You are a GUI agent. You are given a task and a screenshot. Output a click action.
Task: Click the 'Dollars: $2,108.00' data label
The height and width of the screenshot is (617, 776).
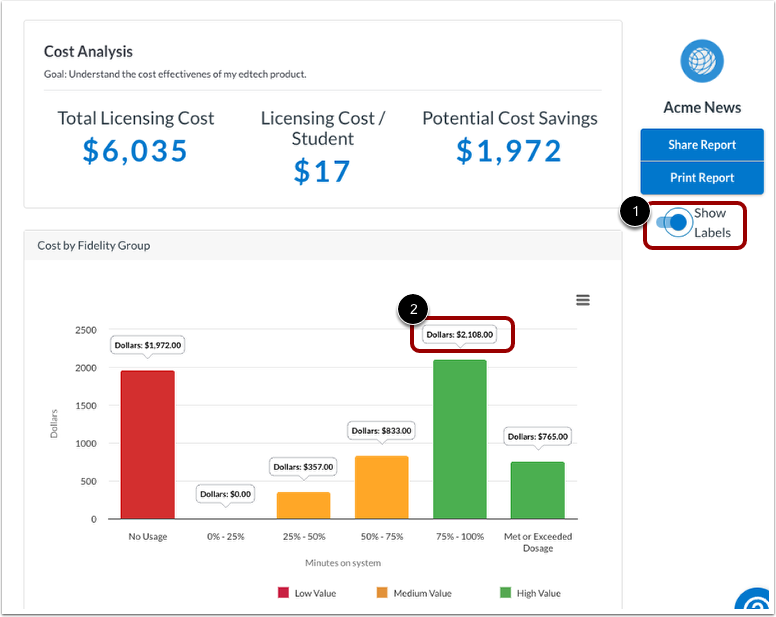coord(460,334)
